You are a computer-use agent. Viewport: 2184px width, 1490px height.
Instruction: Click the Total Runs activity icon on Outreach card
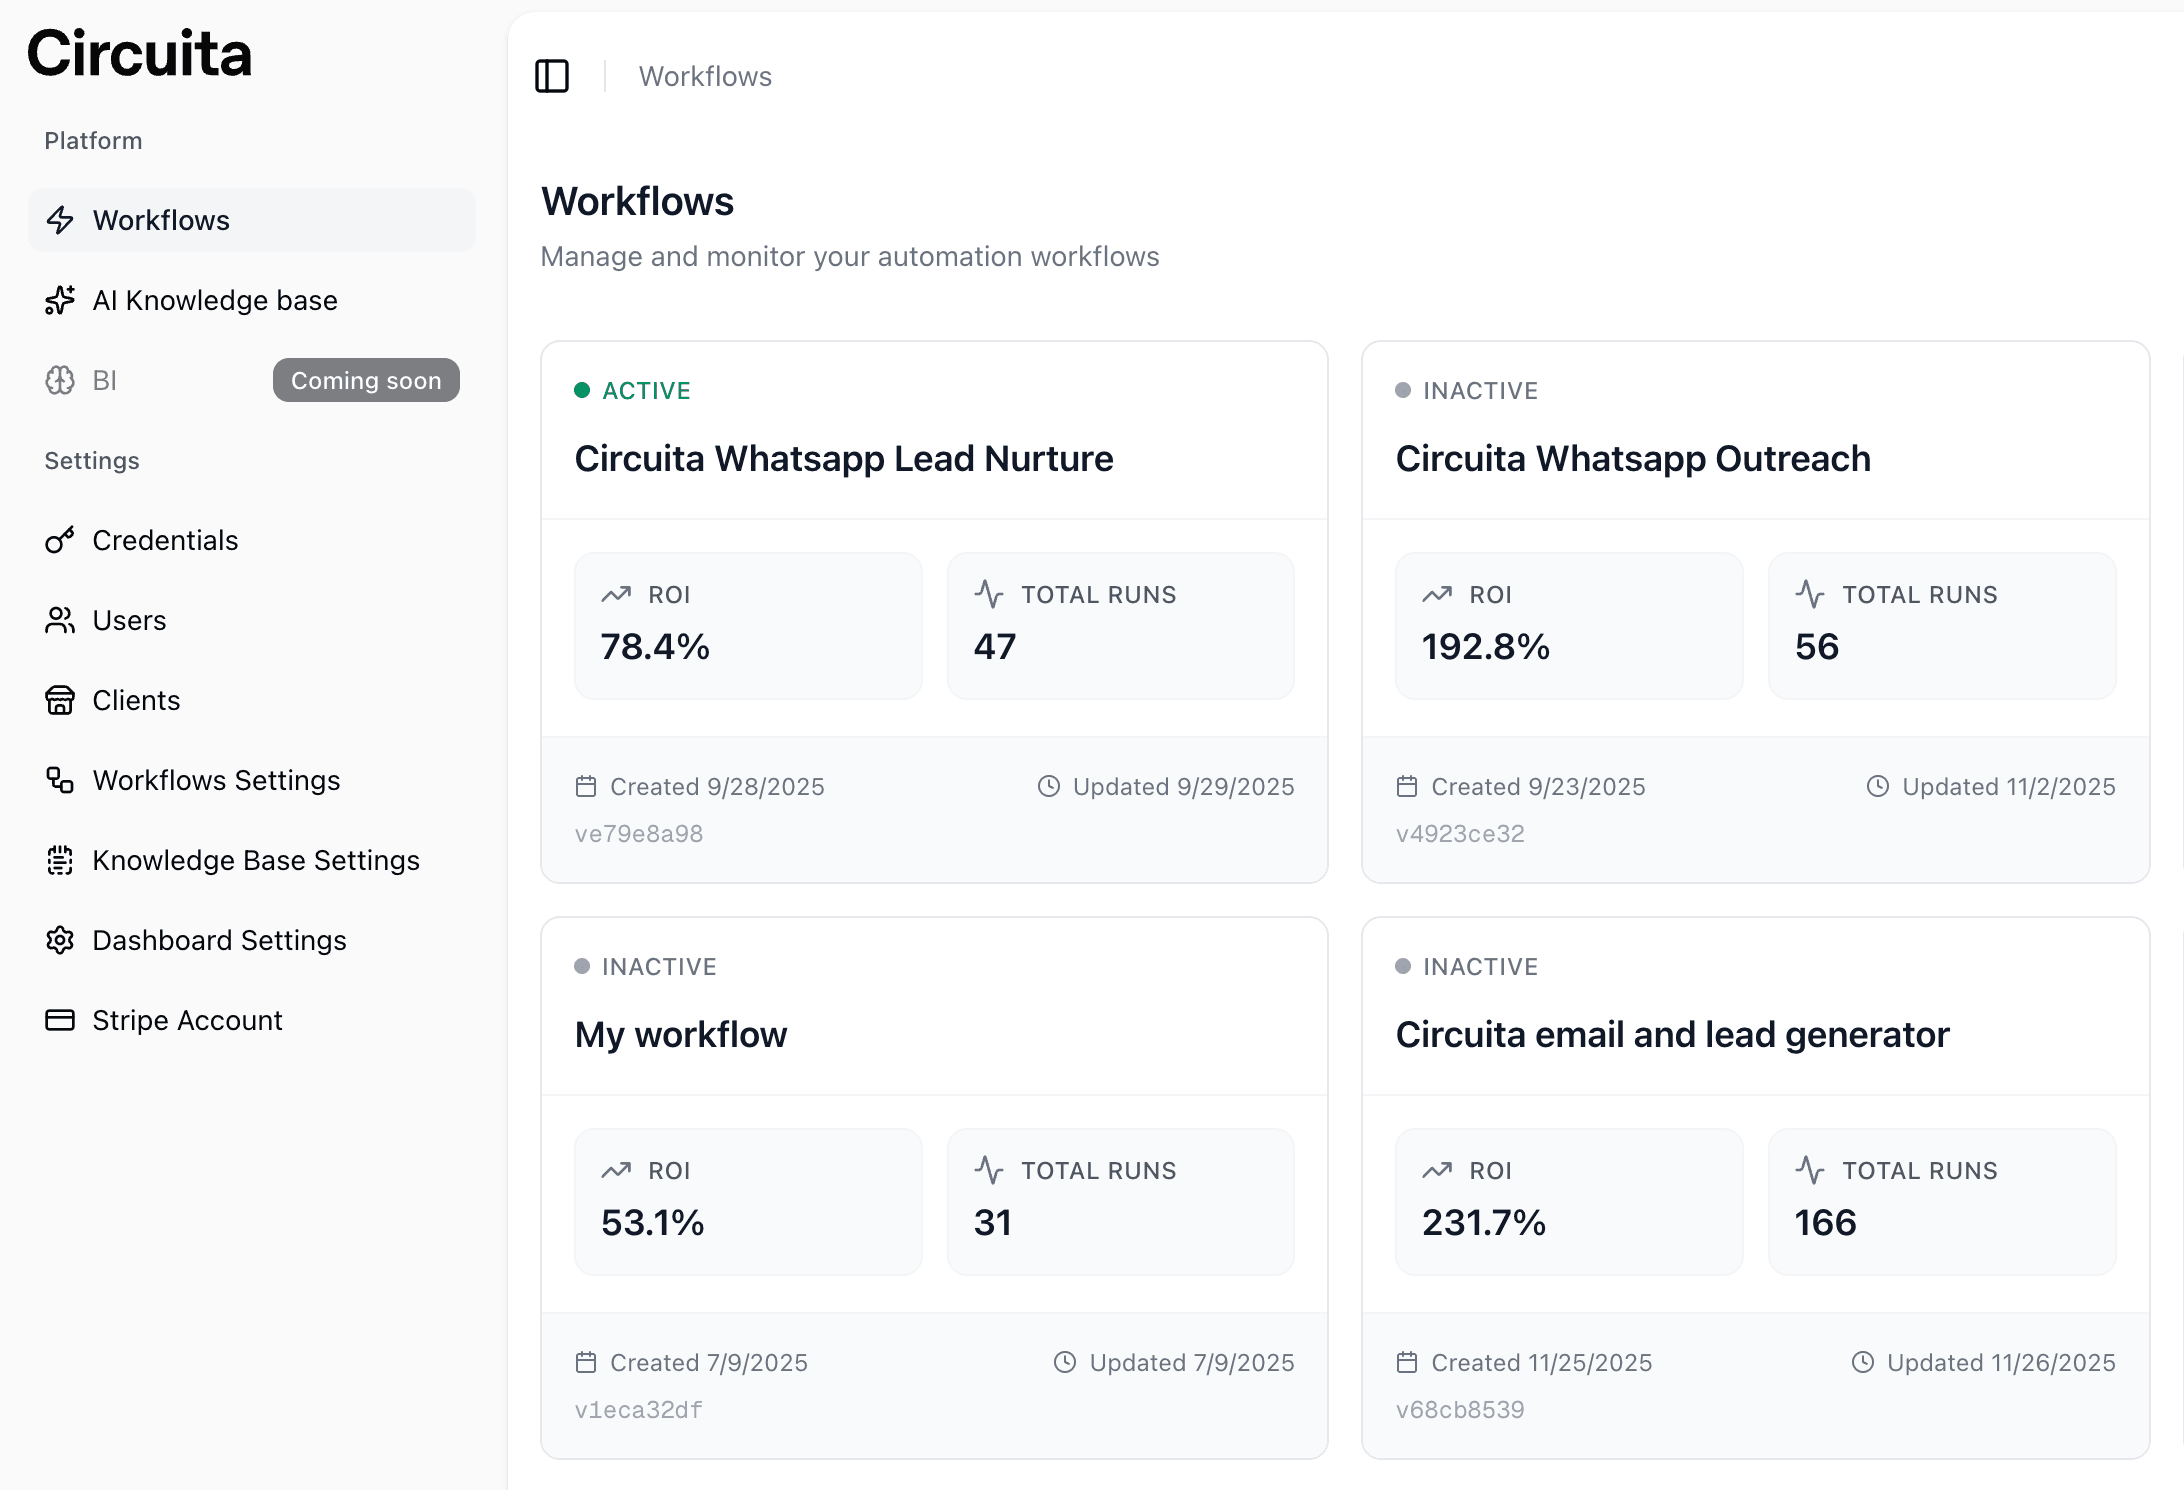click(x=1810, y=594)
